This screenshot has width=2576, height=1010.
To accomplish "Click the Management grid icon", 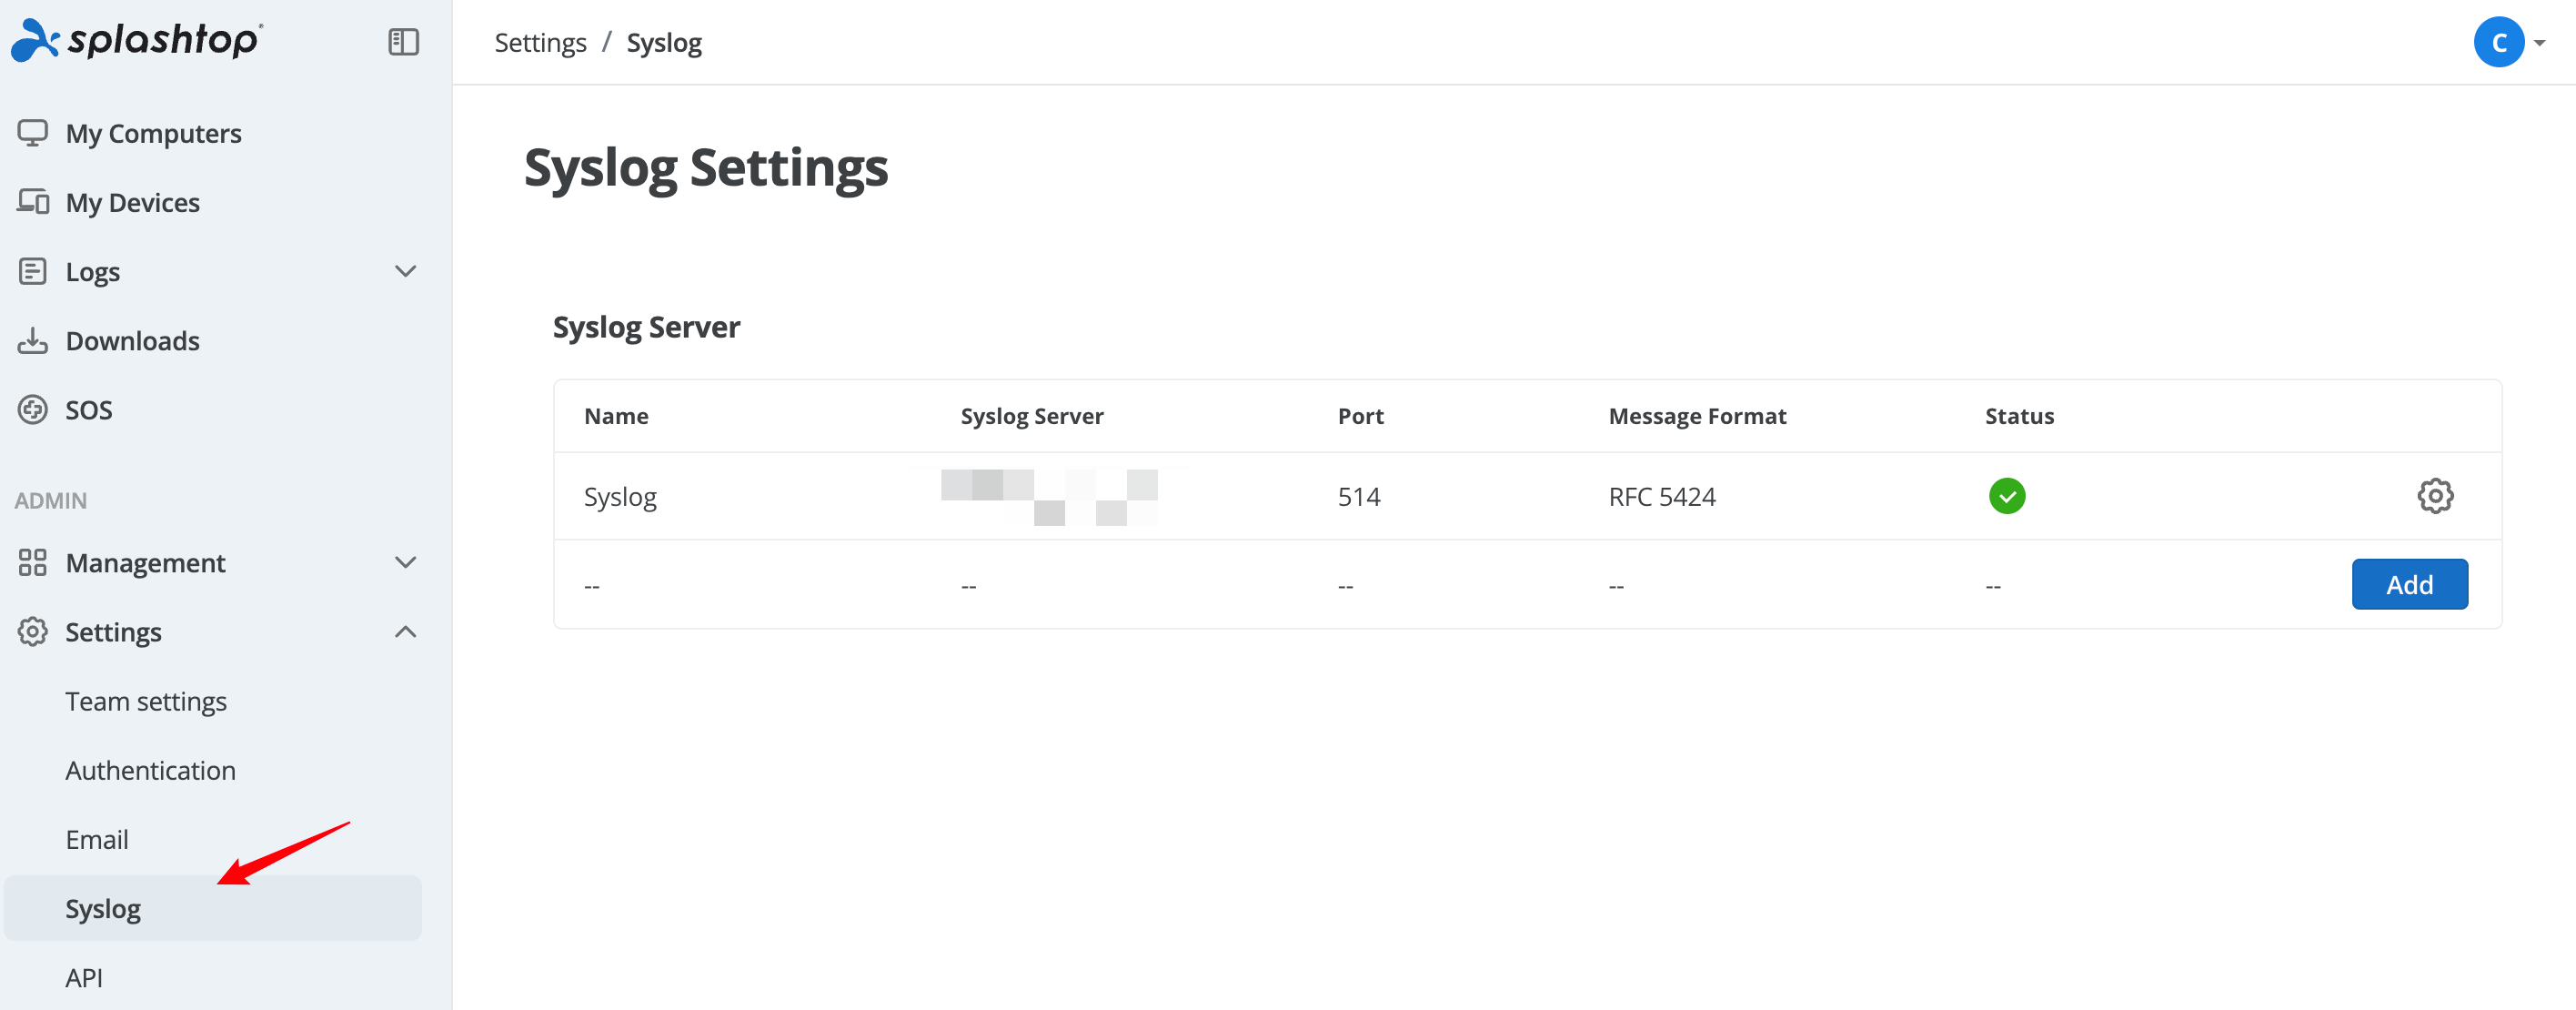I will [x=32, y=563].
